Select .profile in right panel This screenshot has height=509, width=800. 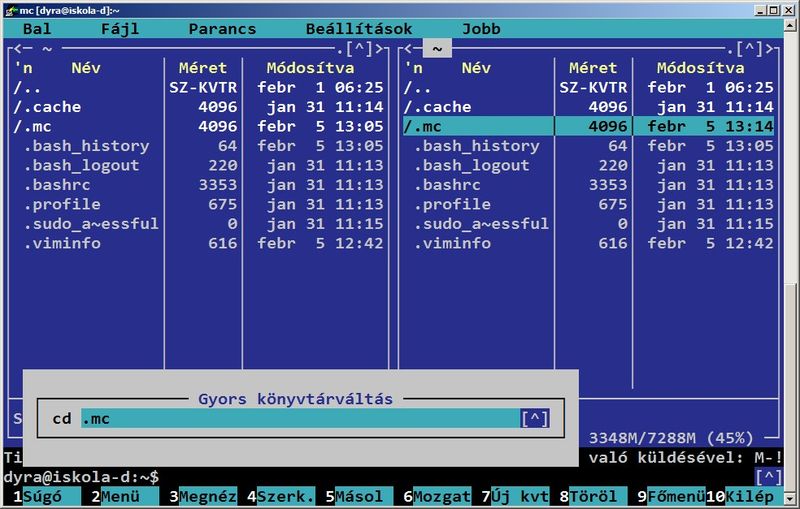(589, 204)
